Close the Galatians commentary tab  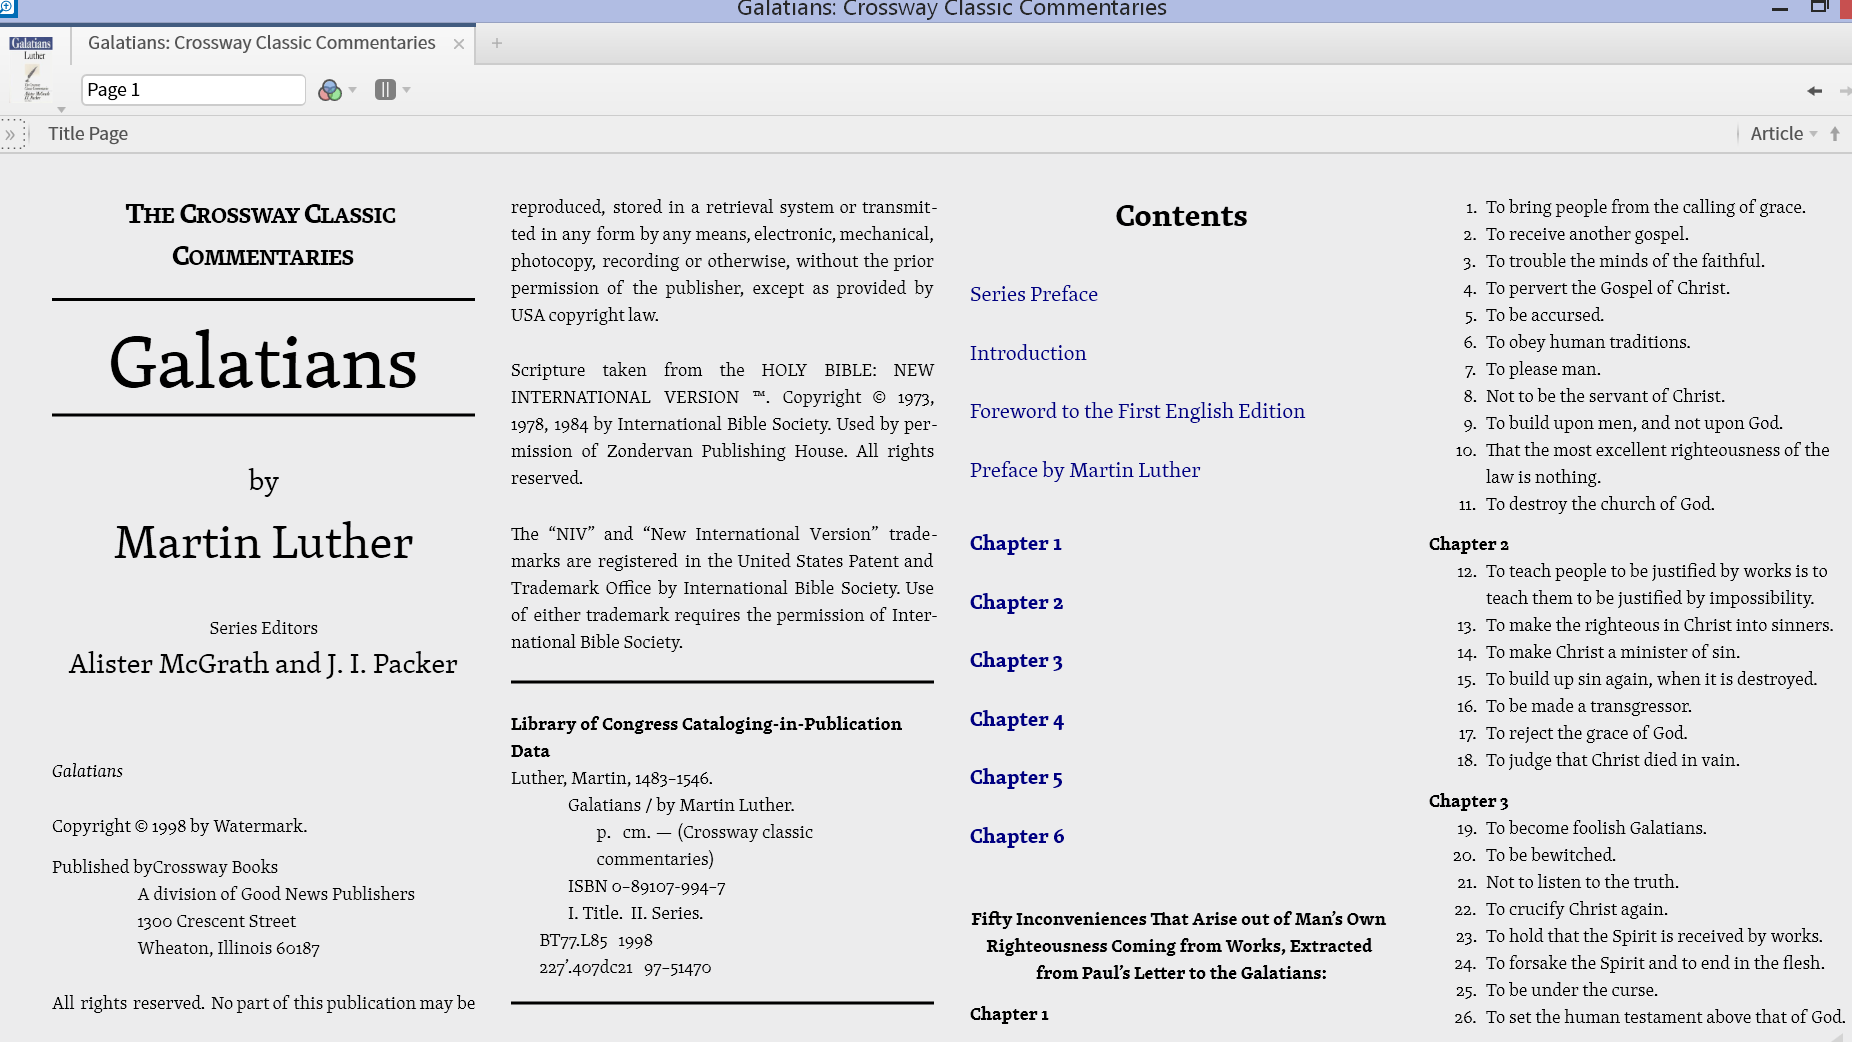tap(459, 44)
